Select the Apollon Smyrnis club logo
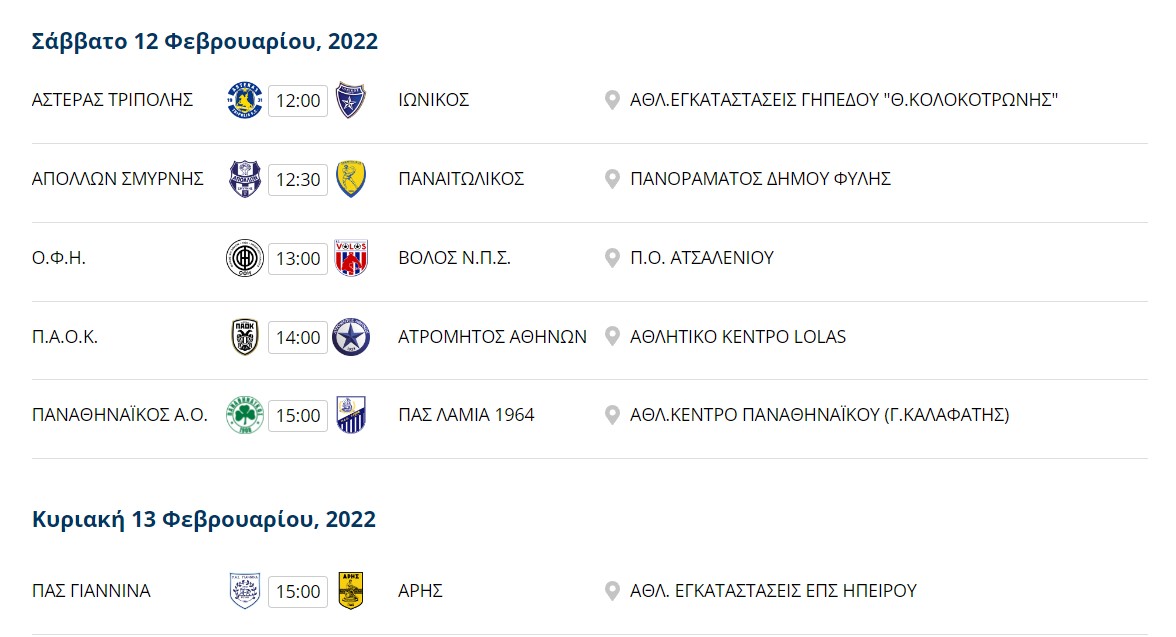The width and height of the screenshot is (1176, 637). [244, 179]
